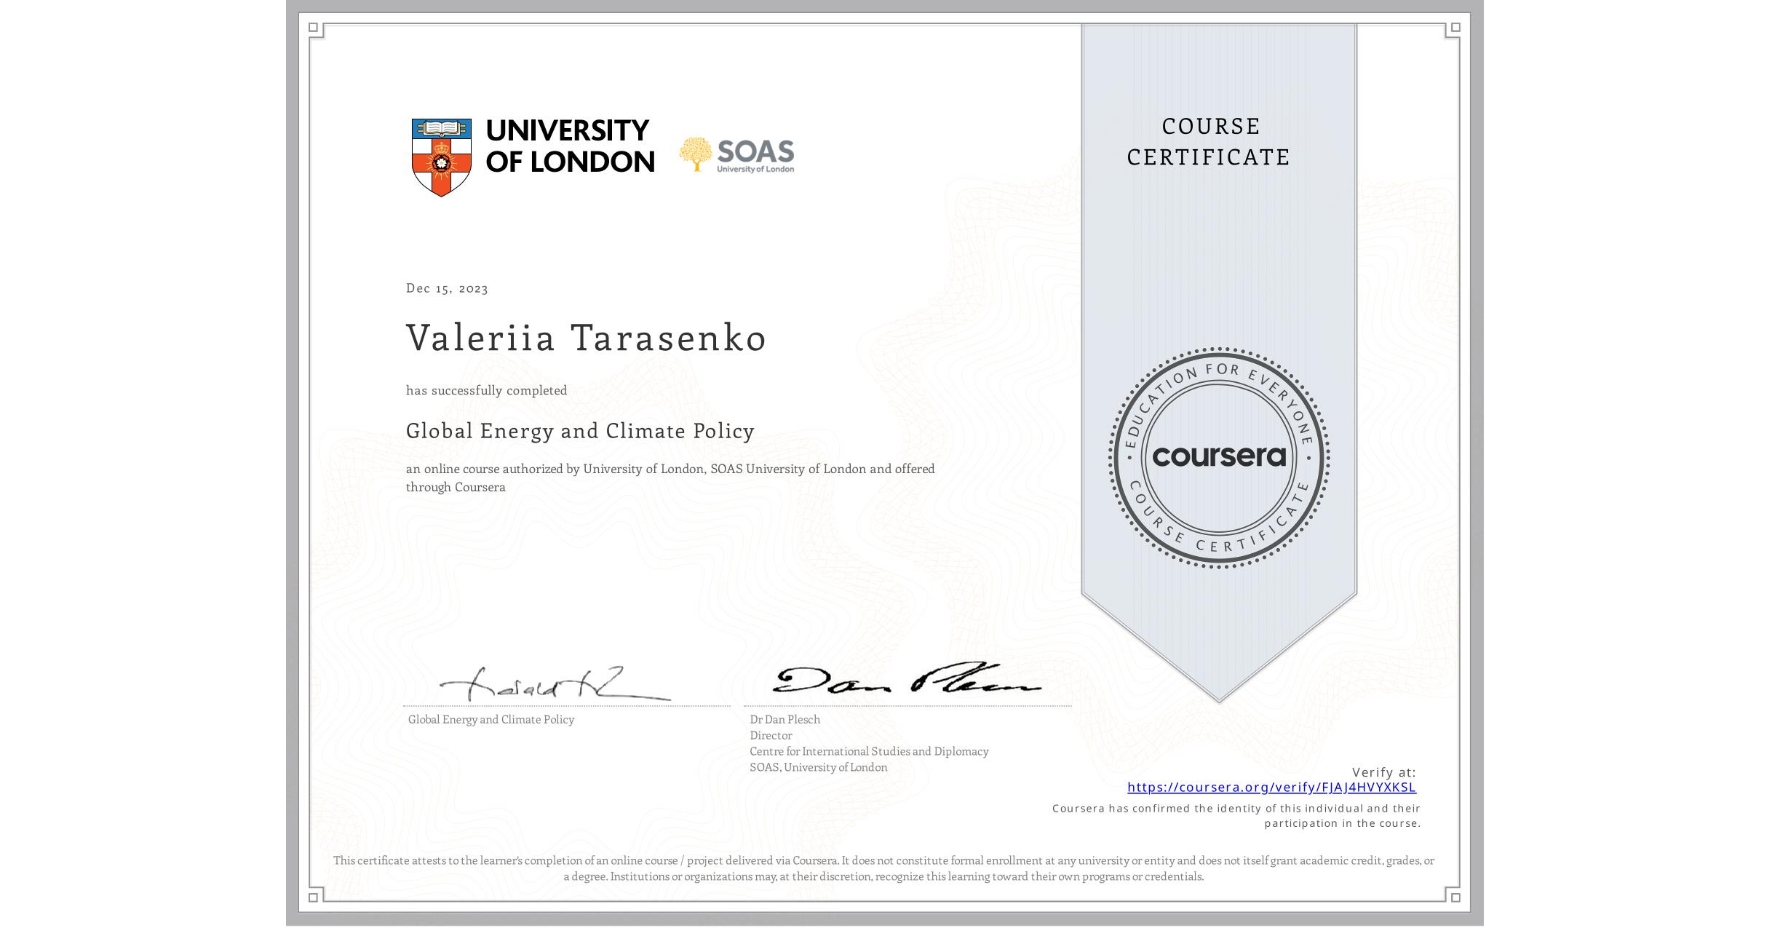Select the recipient name Valeriia Tarasenko
Viewport: 1772px width, 928px height.
point(585,339)
